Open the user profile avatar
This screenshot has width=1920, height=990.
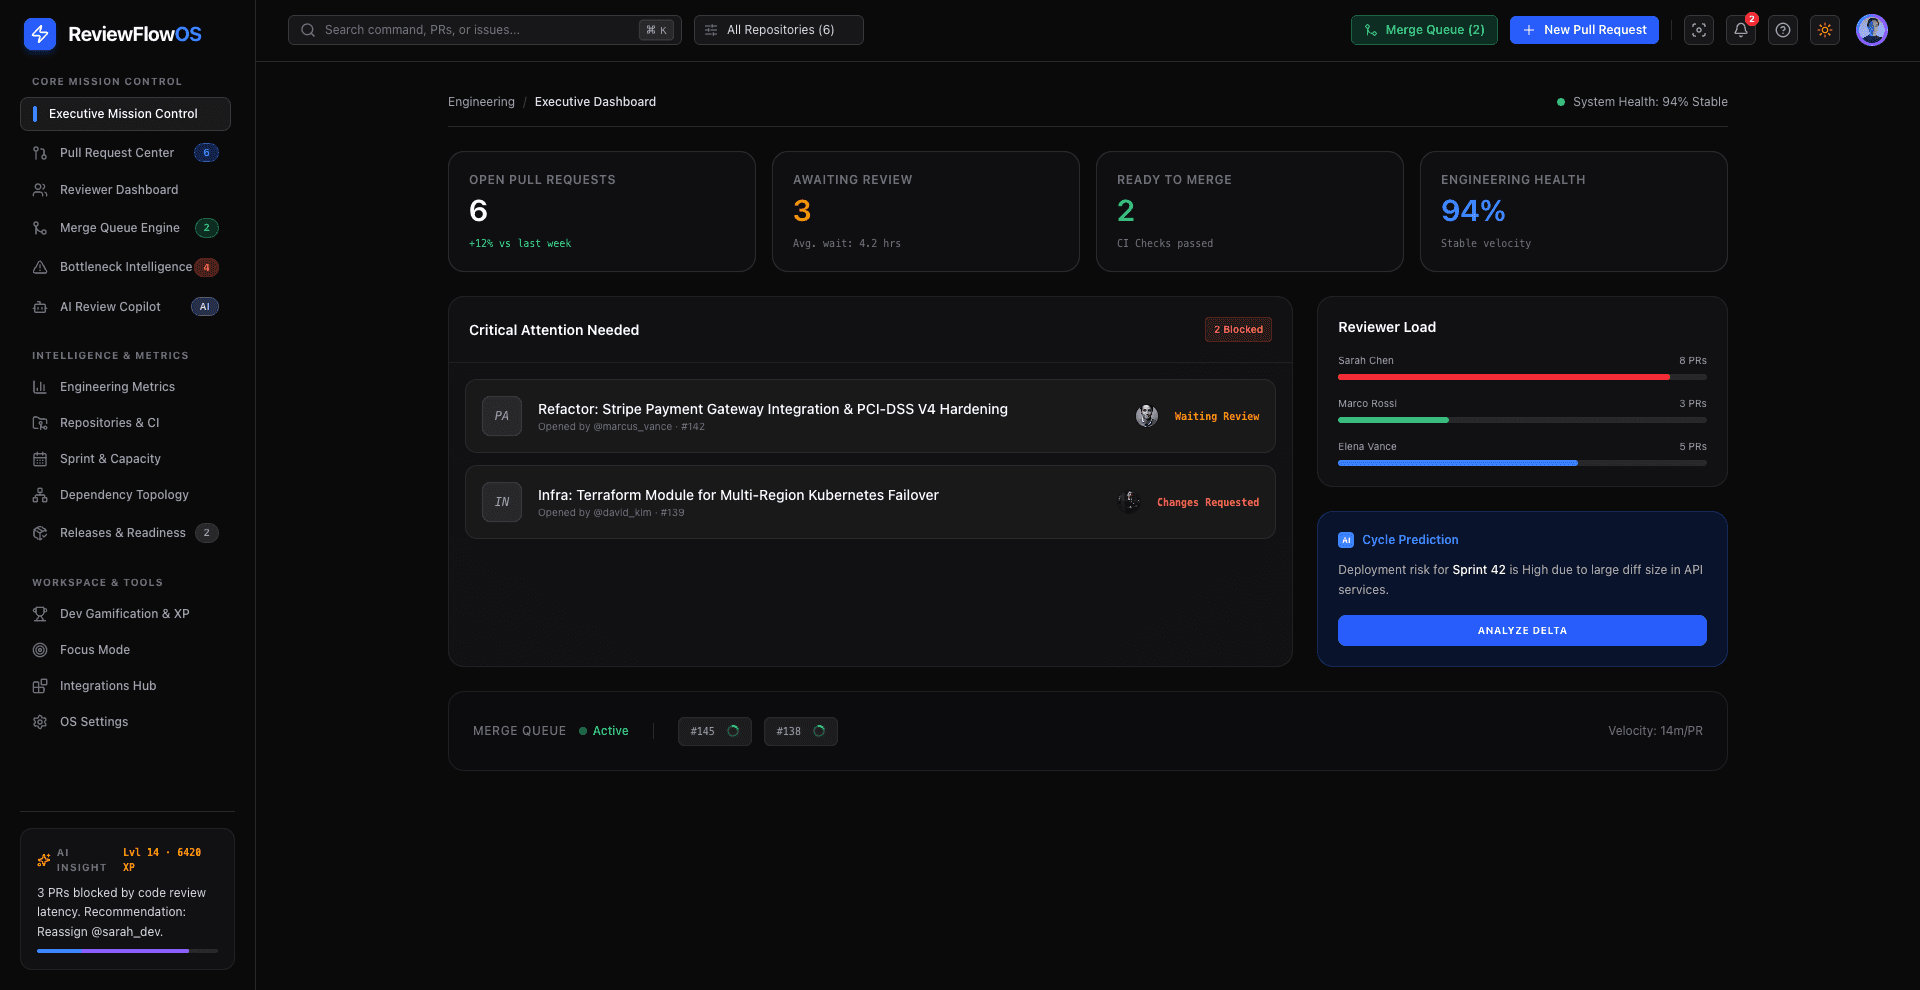coord(1872,30)
